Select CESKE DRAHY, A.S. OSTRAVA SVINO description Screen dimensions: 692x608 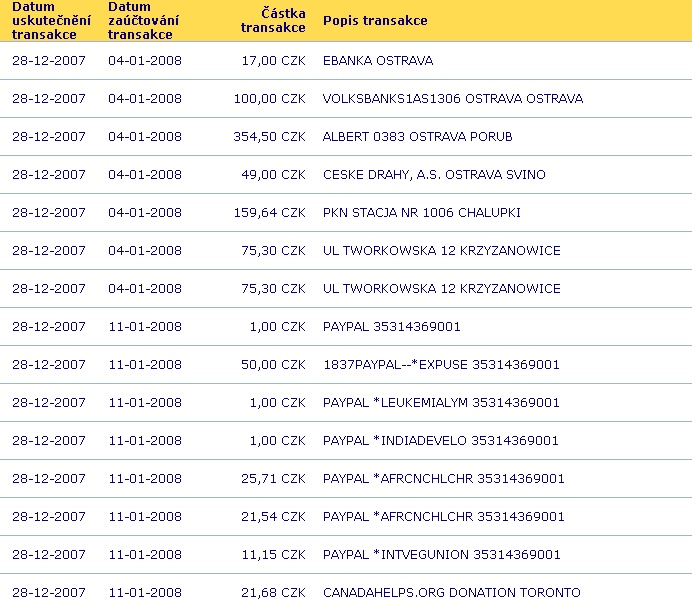434,174
